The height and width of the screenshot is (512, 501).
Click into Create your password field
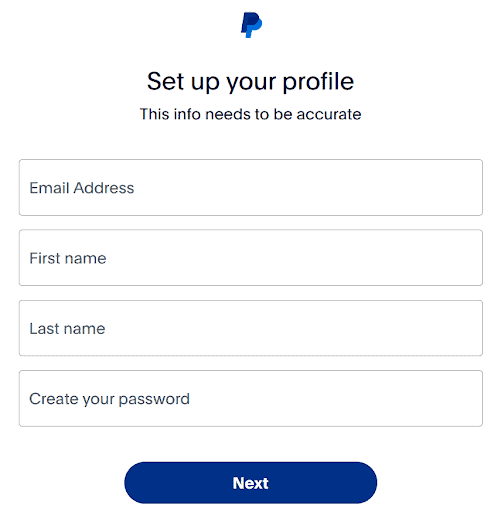coord(251,398)
